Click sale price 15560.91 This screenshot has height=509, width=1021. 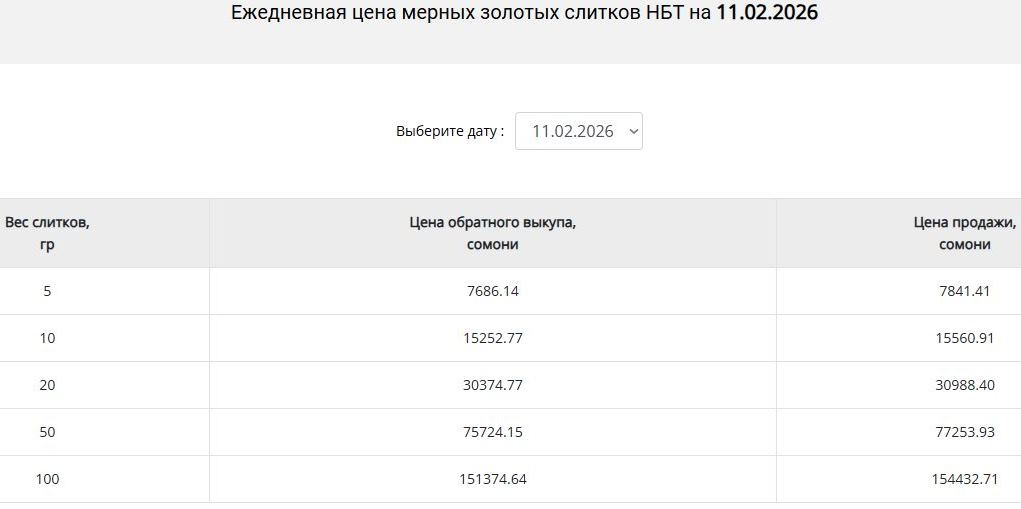964,338
